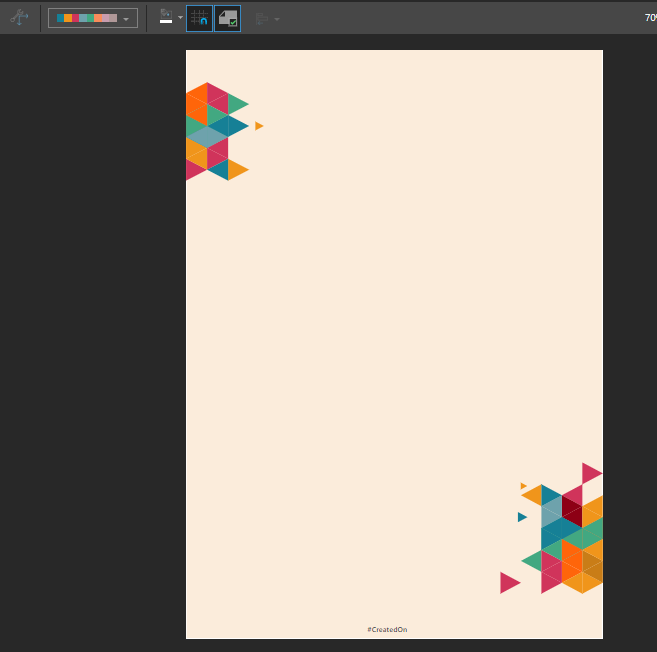Open the color palette swatch selector

click(x=87, y=18)
